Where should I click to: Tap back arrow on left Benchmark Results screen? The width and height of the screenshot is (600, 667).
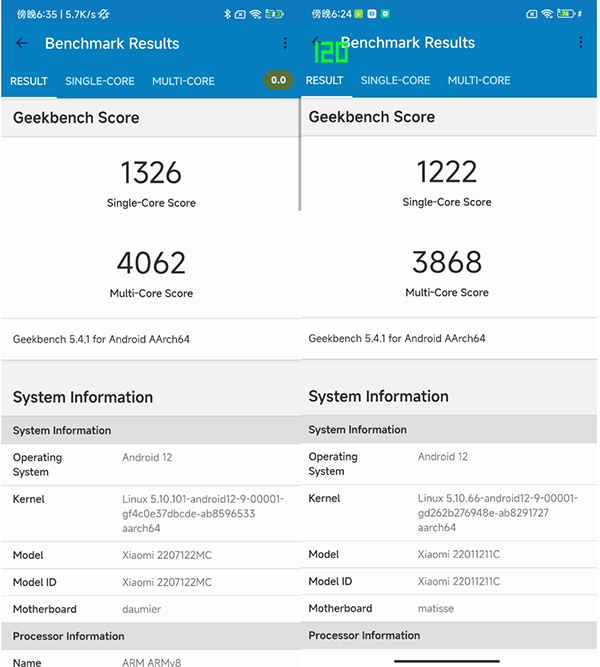(x=22, y=44)
